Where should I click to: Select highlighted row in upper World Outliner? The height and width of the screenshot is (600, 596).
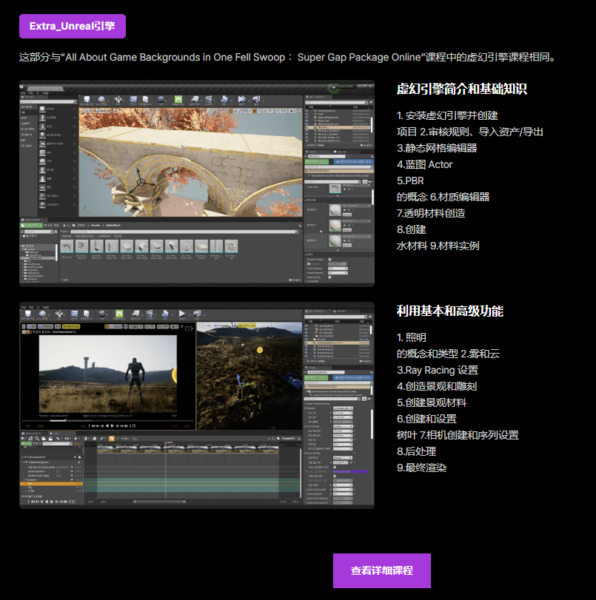[x=337, y=127]
